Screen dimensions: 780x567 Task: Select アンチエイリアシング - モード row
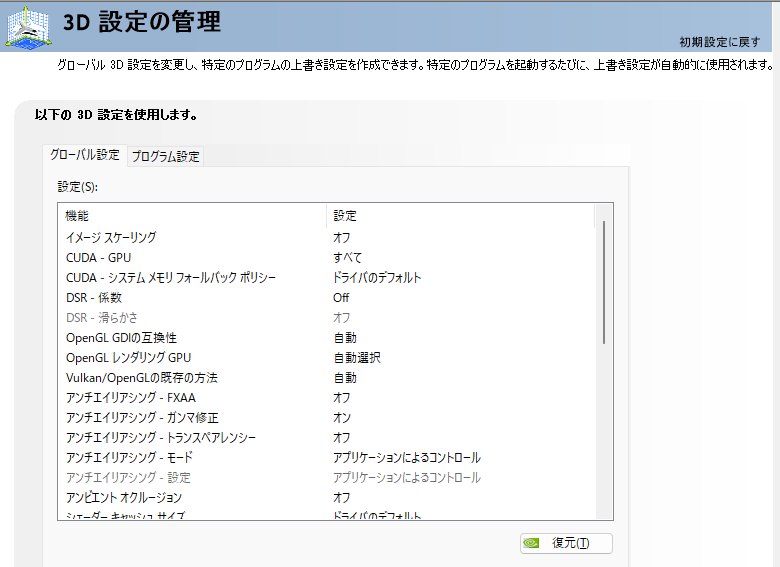point(326,457)
